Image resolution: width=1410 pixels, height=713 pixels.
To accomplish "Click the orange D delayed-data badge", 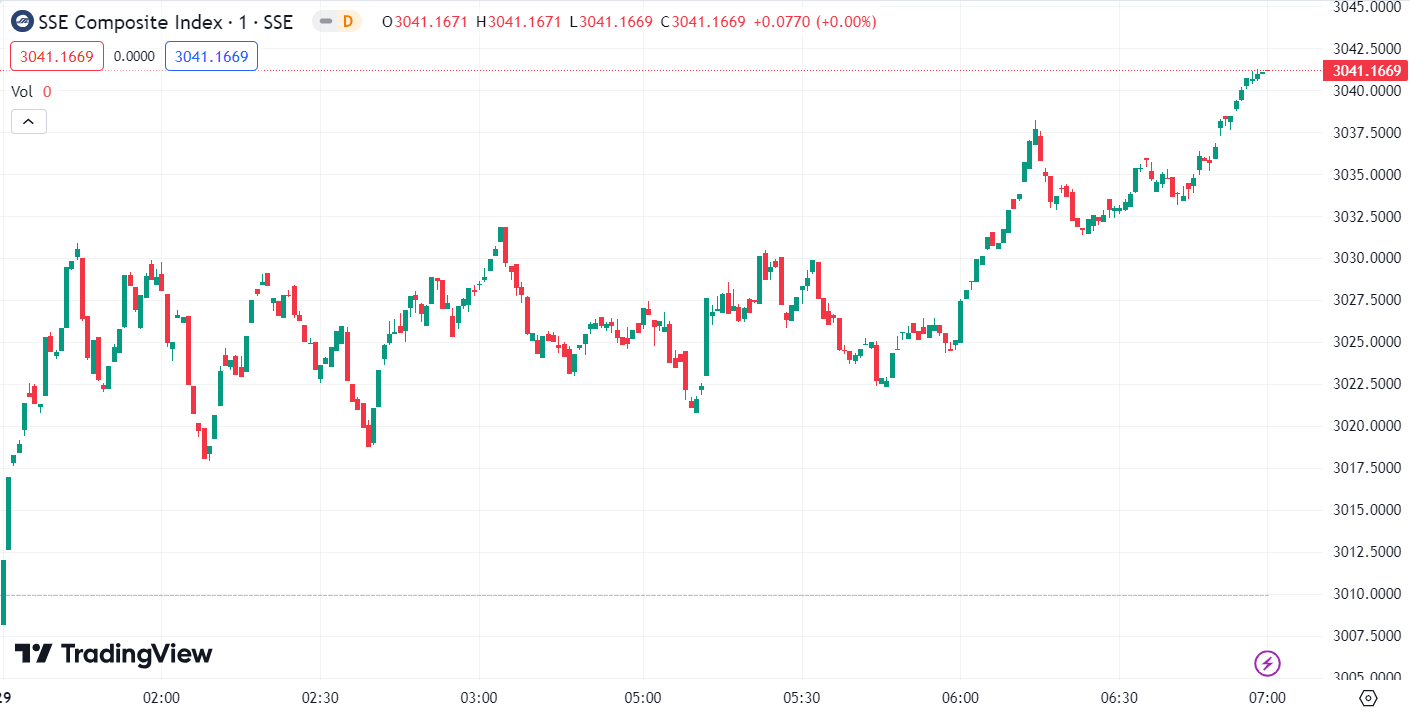I will [348, 21].
